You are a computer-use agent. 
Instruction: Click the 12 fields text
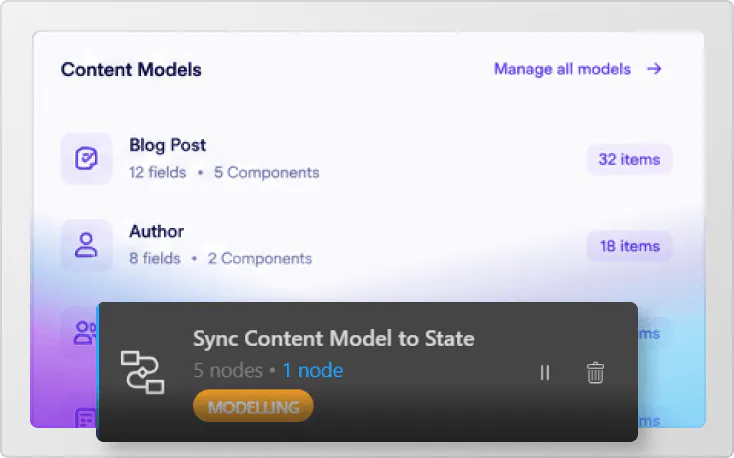click(x=158, y=172)
